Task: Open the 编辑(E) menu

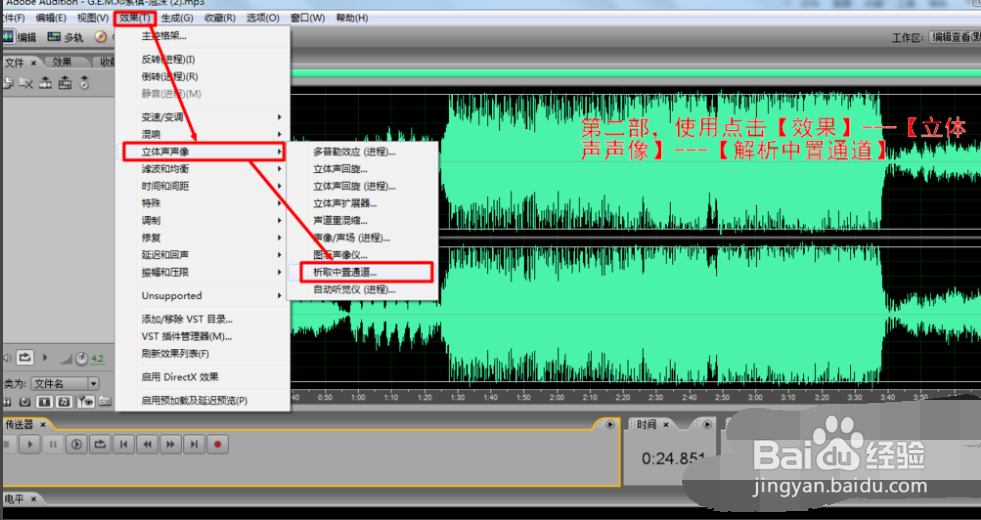Action: coord(51,18)
